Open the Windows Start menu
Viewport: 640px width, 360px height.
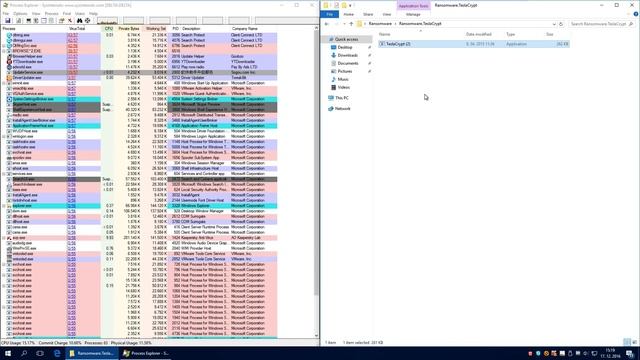[x=8, y=353]
